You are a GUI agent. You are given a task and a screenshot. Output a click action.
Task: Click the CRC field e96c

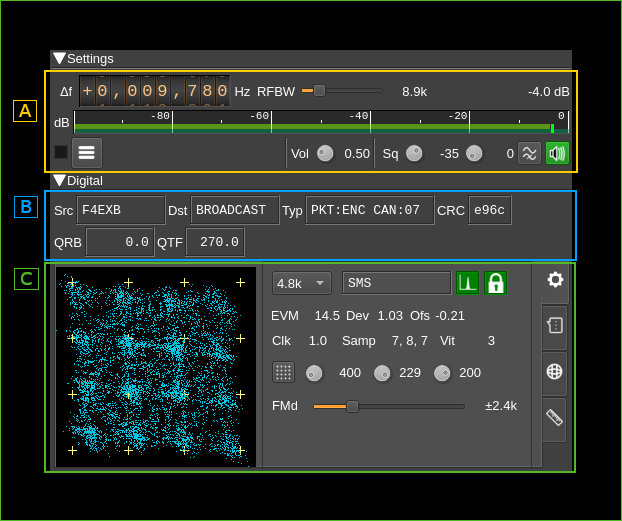point(490,210)
